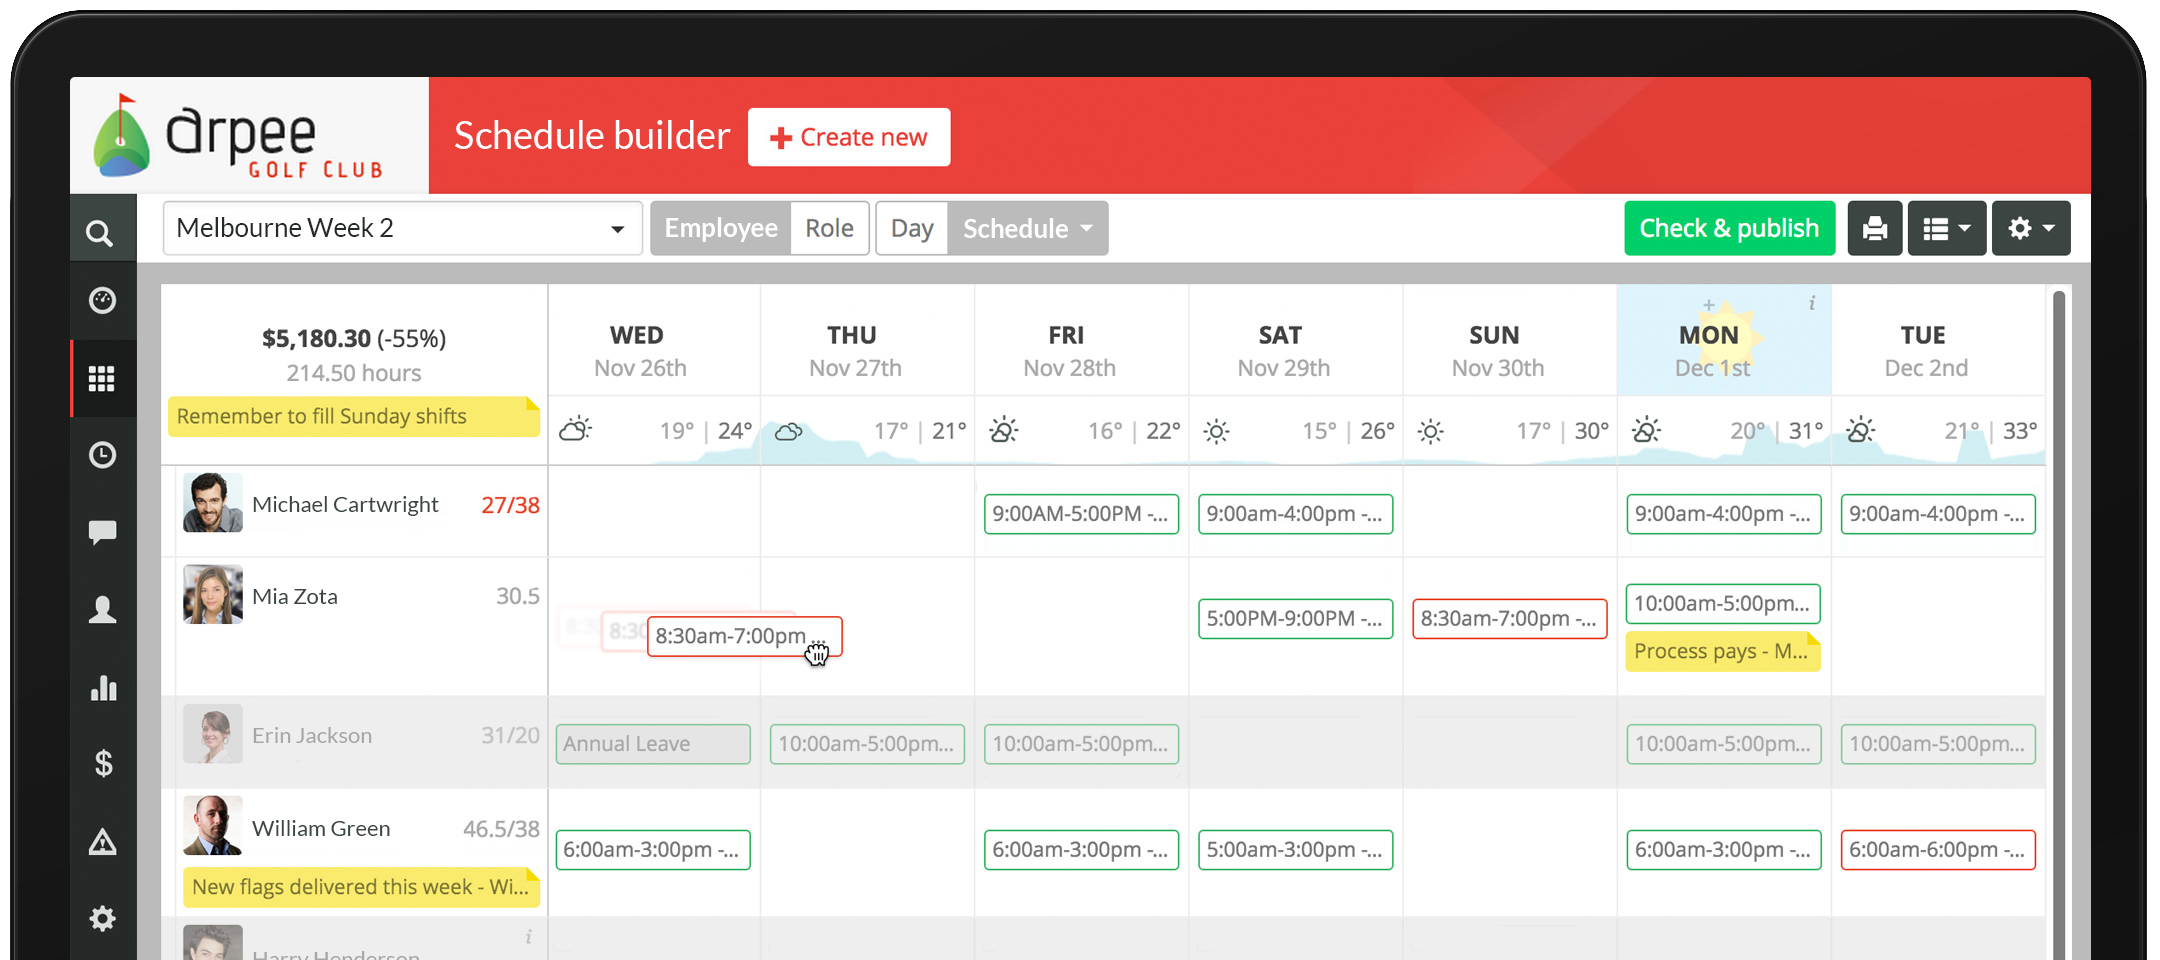The image size is (2160, 960).
Task: Open the toolbar settings gear dropdown
Action: (x=2031, y=228)
